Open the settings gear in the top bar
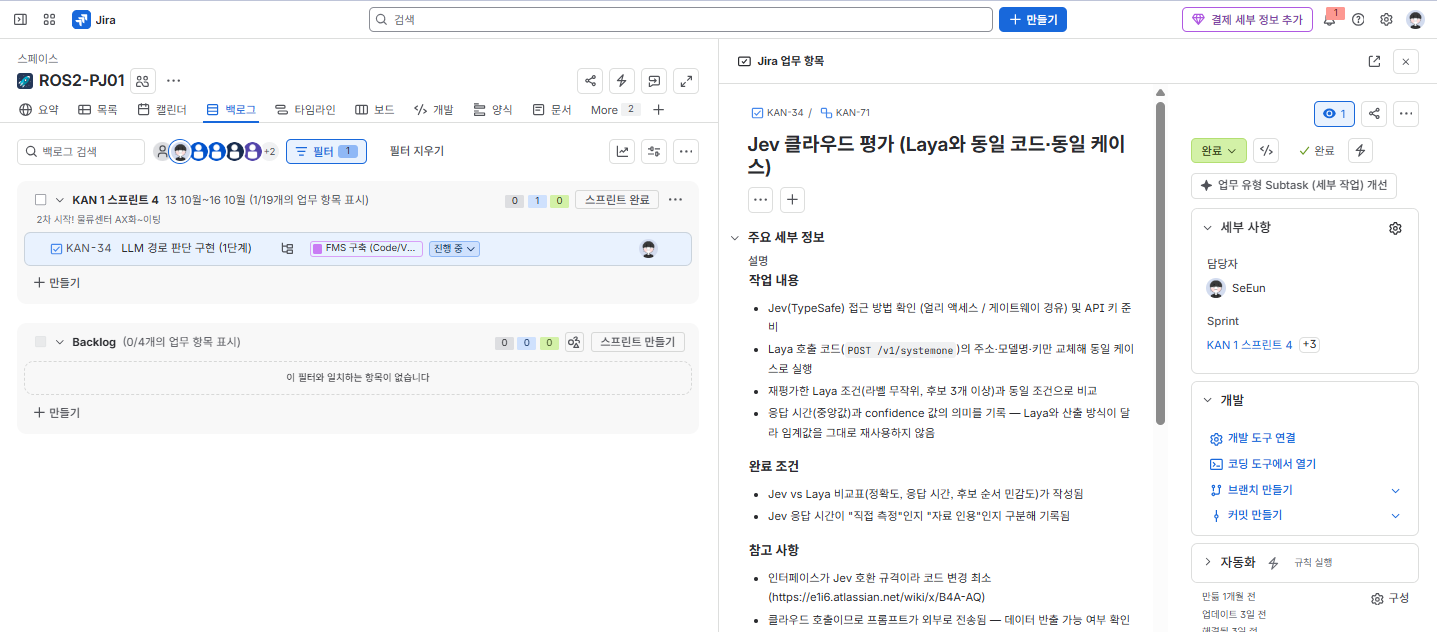The height and width of the screenshot is (632, 1437). coord(1386,19)
